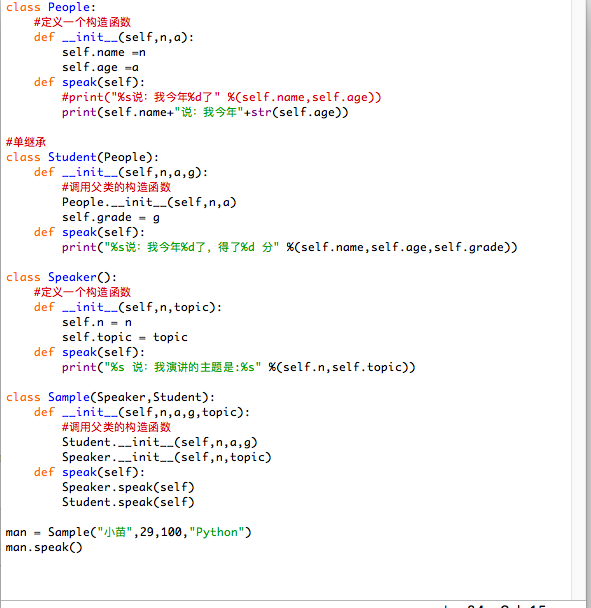Click the "class People:" line
This screenshot has width=591, height=608.
50,7
